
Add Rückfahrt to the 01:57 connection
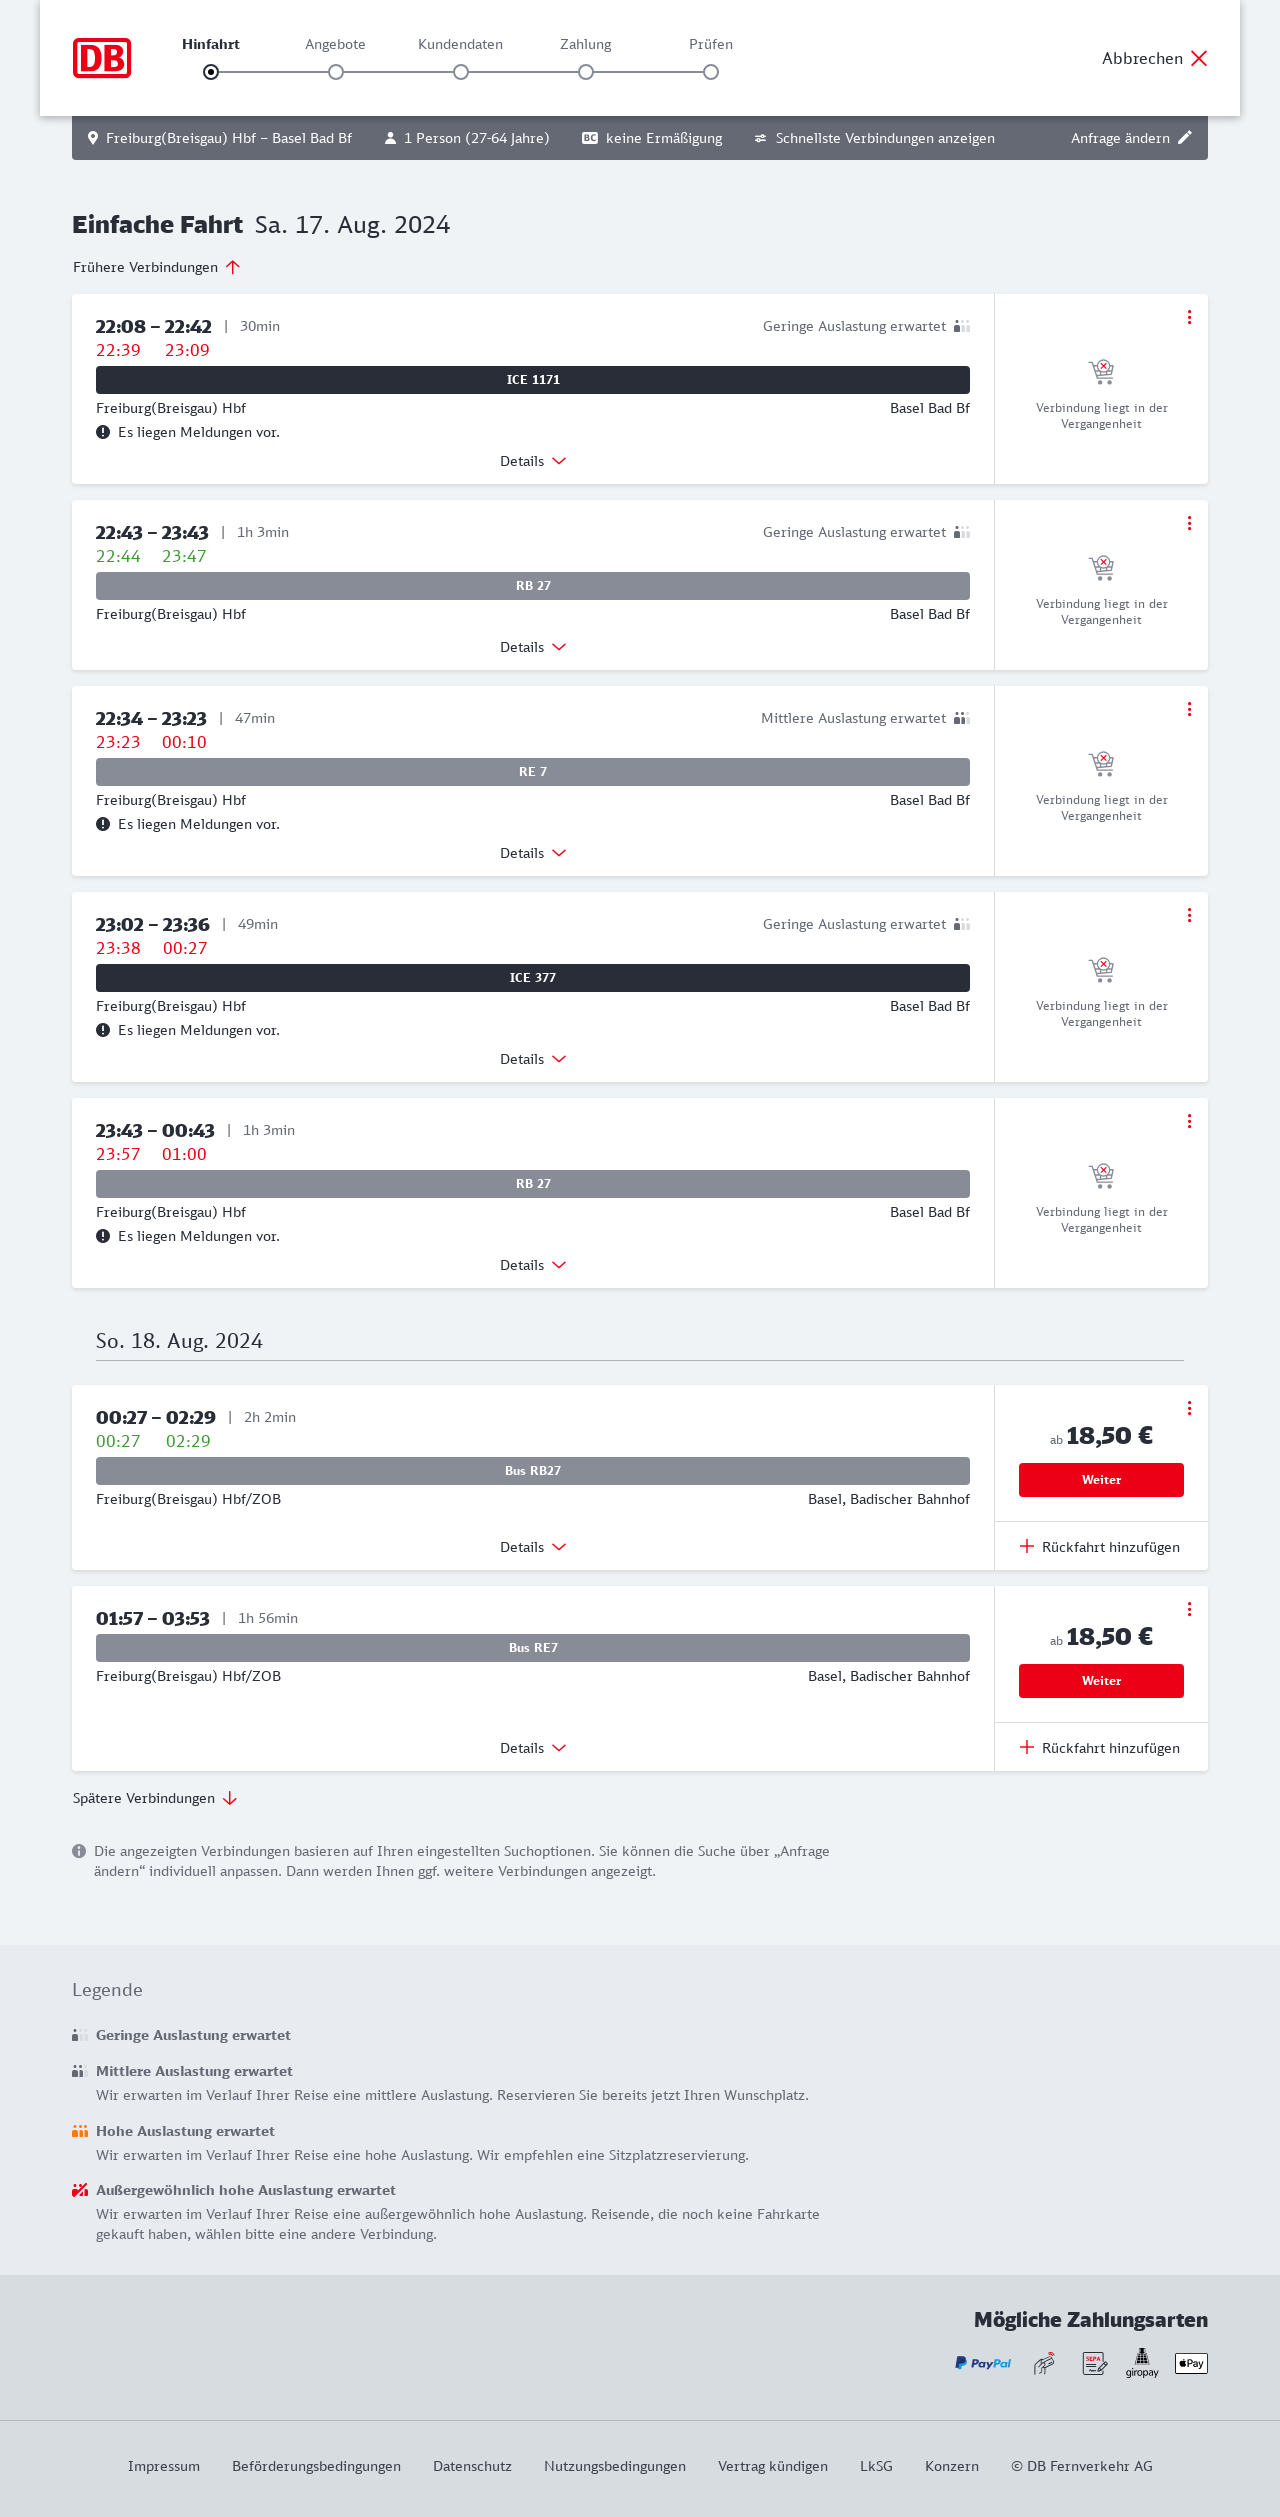tap(1100, 1748)
